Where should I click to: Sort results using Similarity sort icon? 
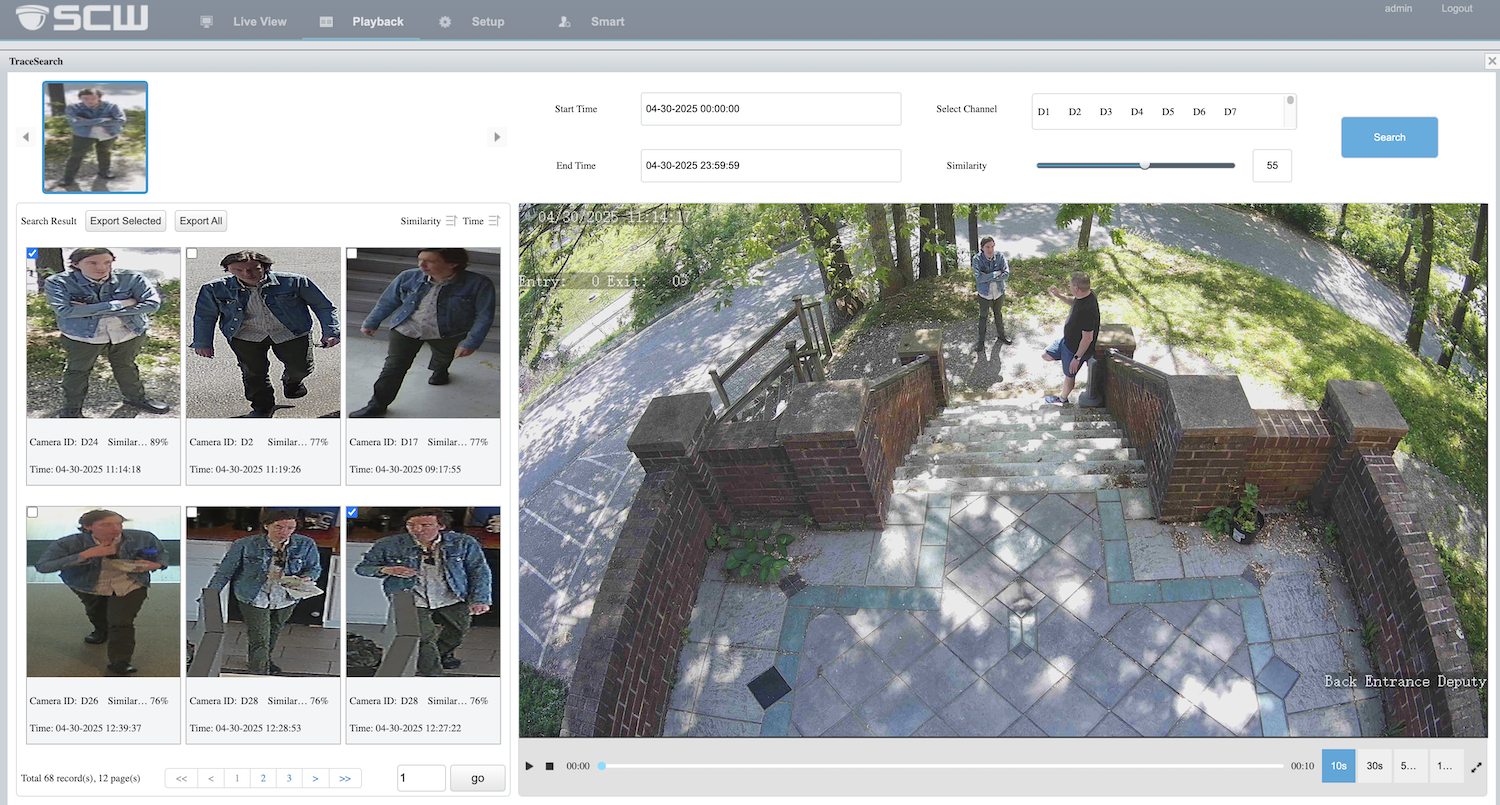451,221
